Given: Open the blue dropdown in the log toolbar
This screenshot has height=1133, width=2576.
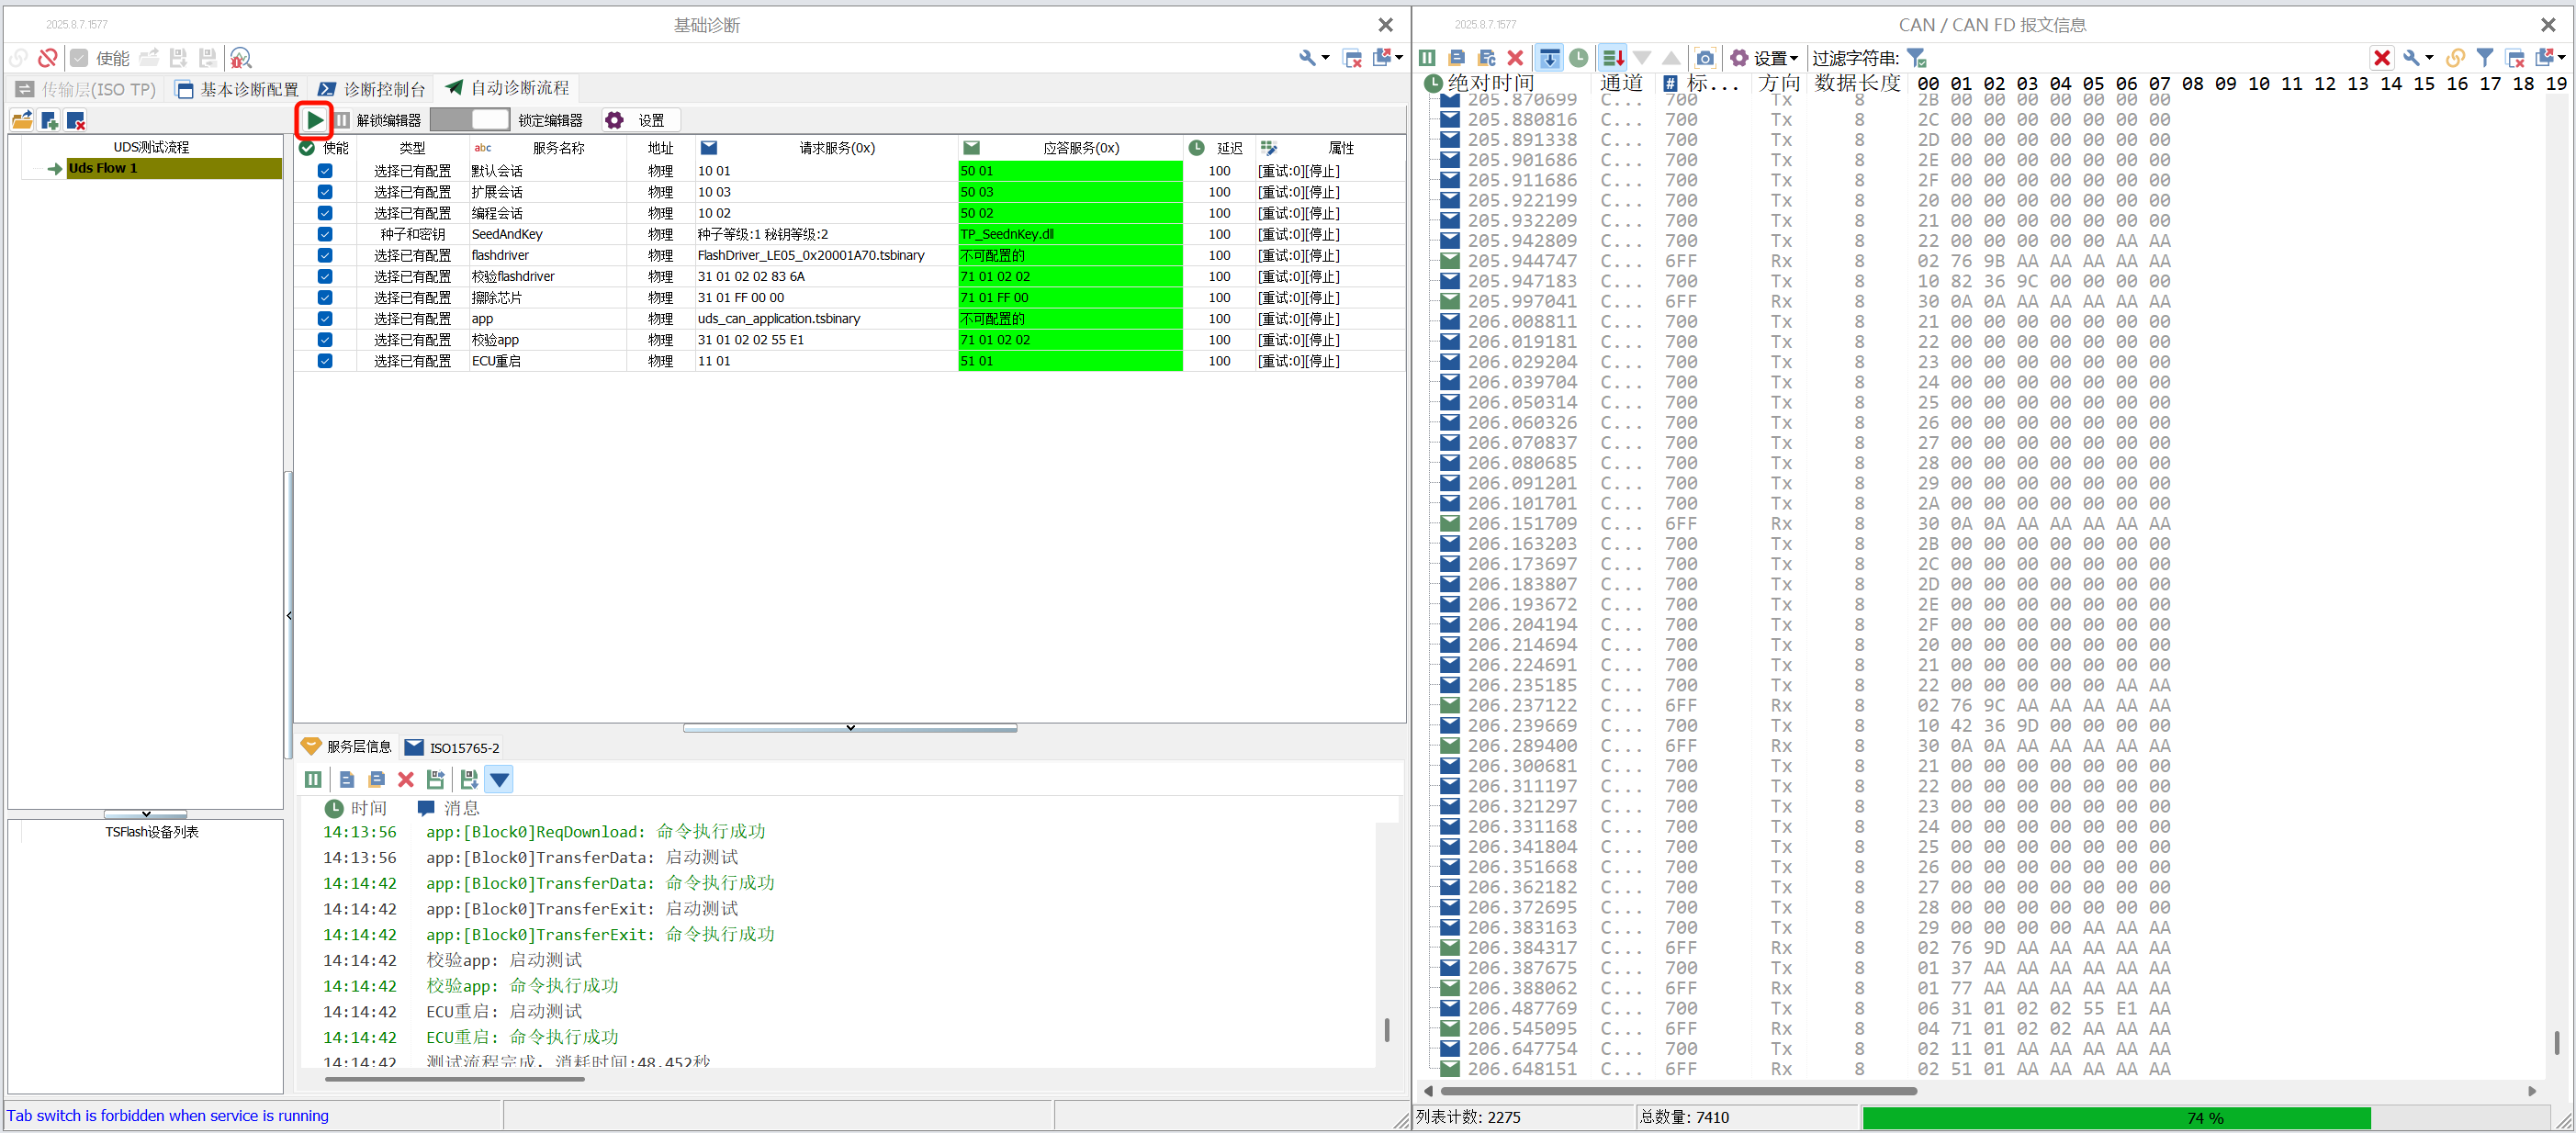Looking at the screenshot, I should pyautogui.click(x=498, y=779).
